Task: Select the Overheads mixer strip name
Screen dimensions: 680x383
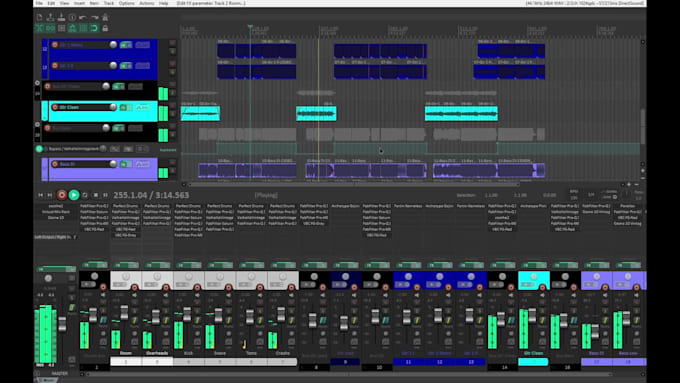Action: [x=157, y=354]
